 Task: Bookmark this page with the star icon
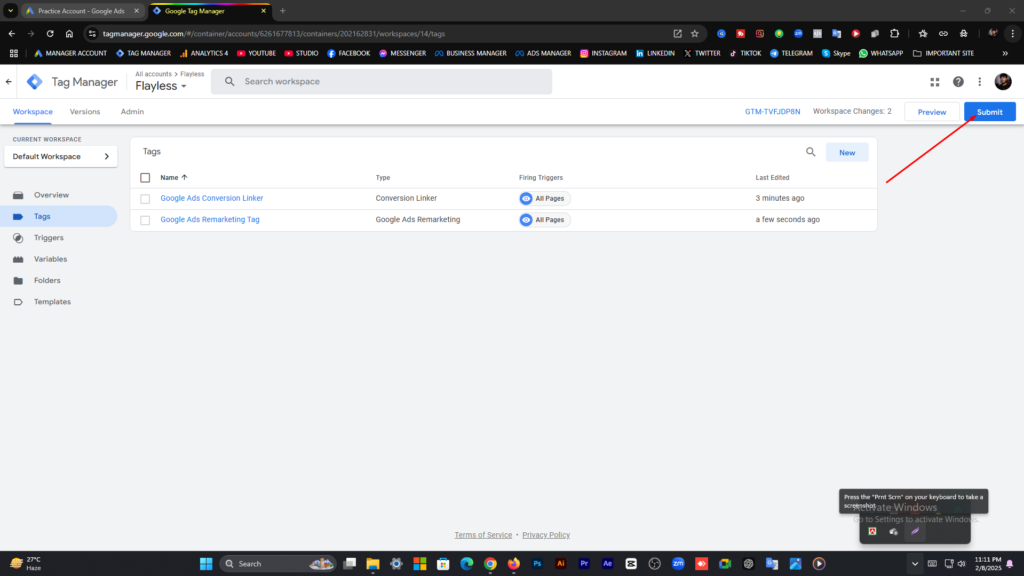click(695, 33)
